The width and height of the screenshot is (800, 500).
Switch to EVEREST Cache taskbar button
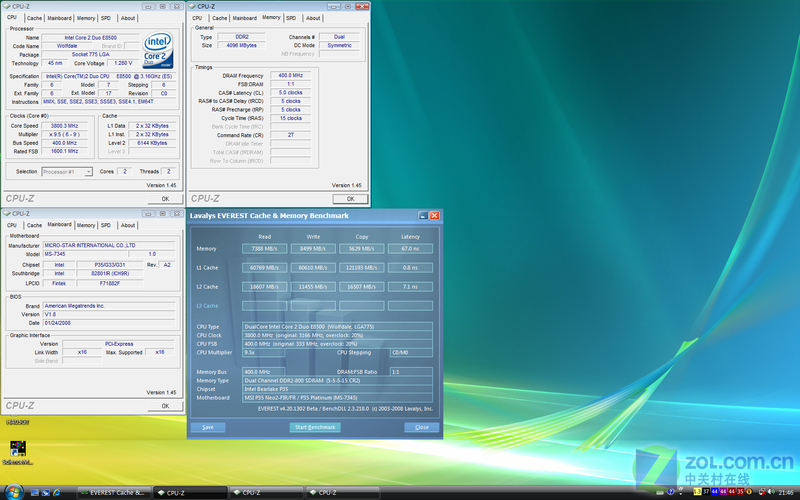[x=114, y=493]
